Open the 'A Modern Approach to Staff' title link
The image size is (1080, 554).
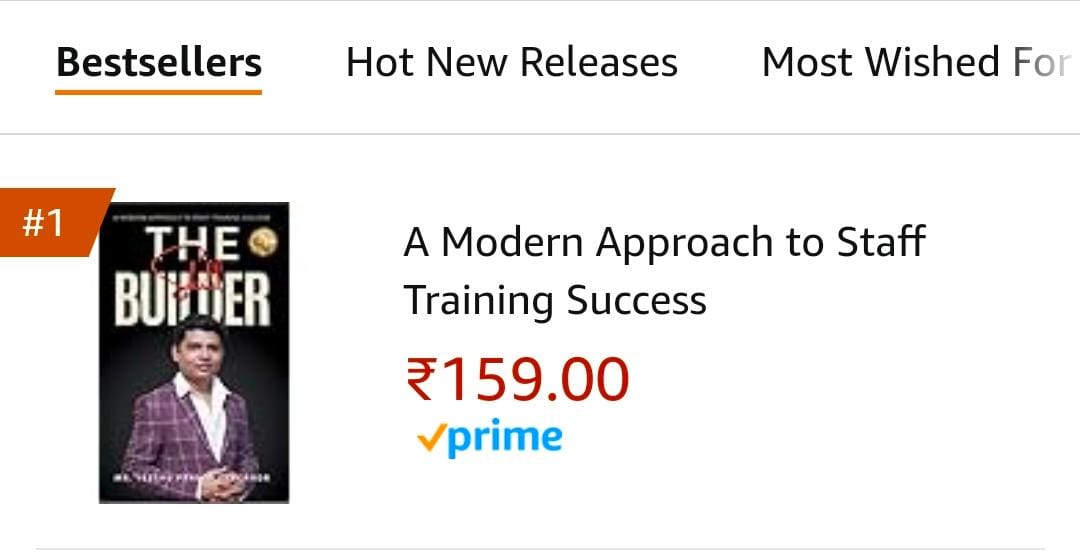click(665, 243)
